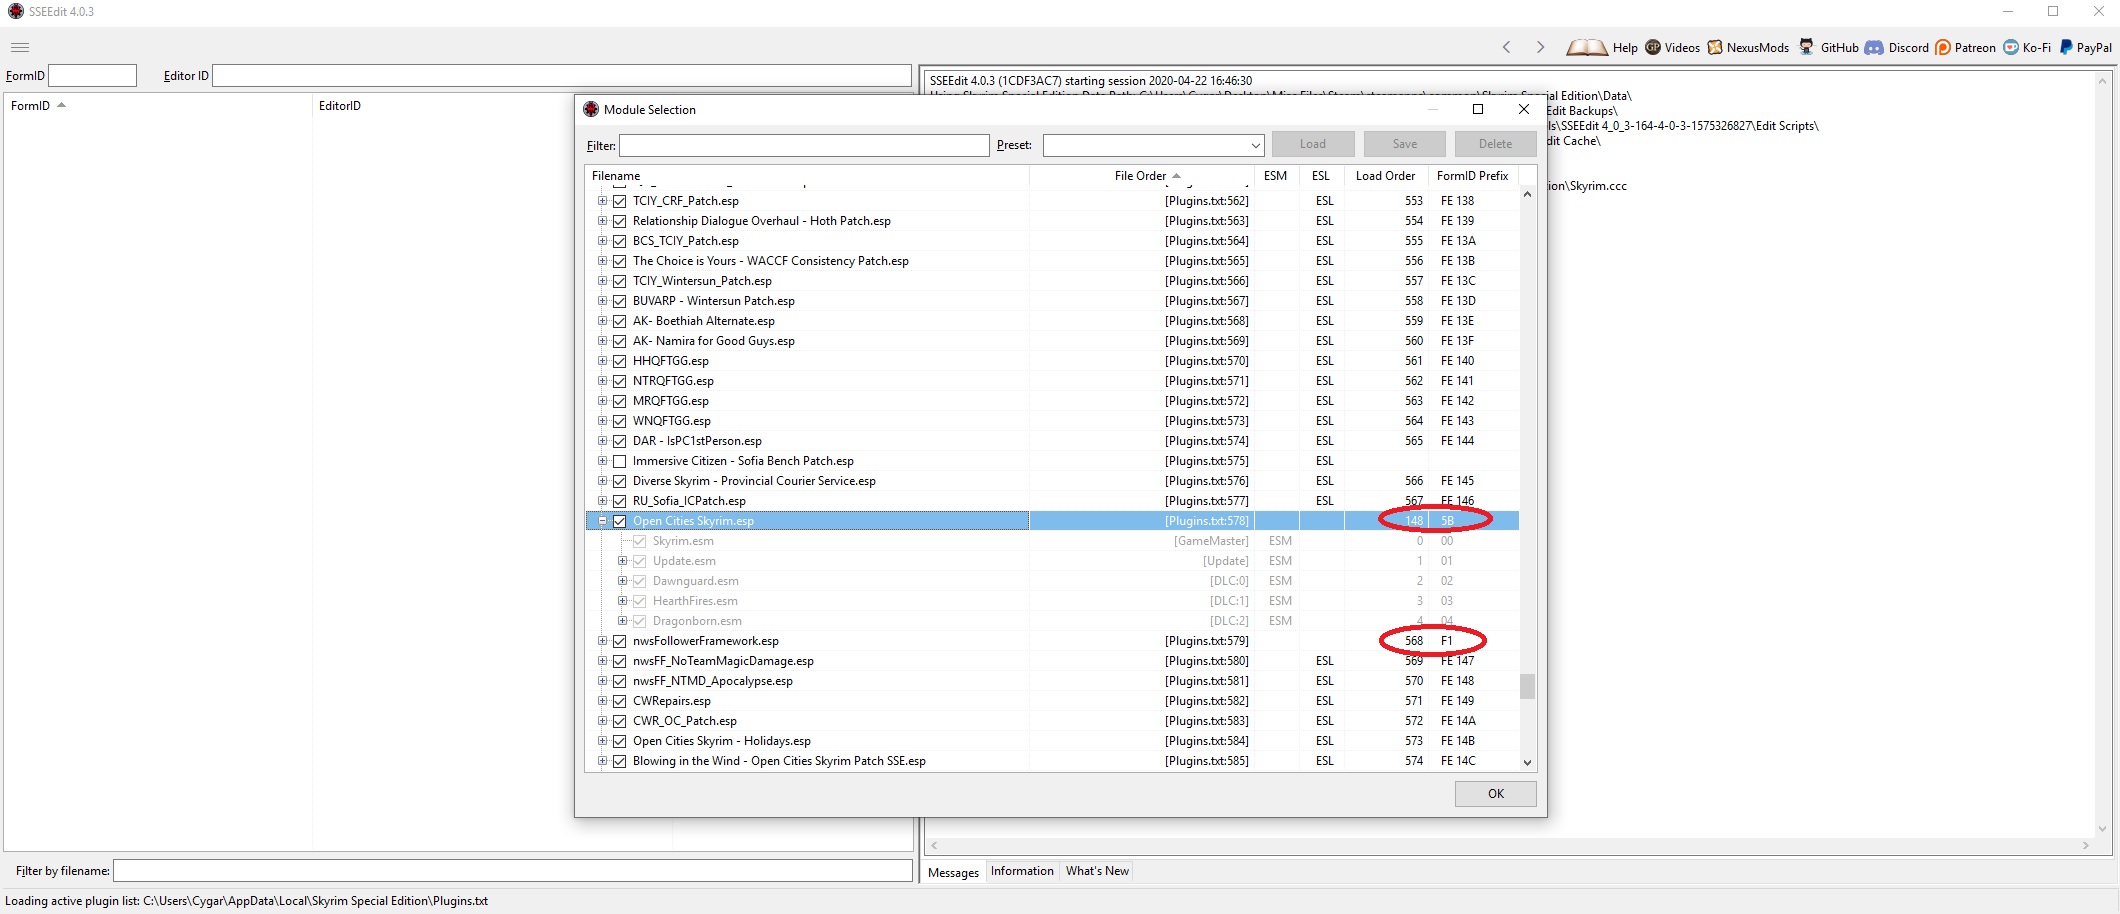Viewport: 2120px width, 914px height.
Task: Click the Load button
Action: (x=1313, y=143)
